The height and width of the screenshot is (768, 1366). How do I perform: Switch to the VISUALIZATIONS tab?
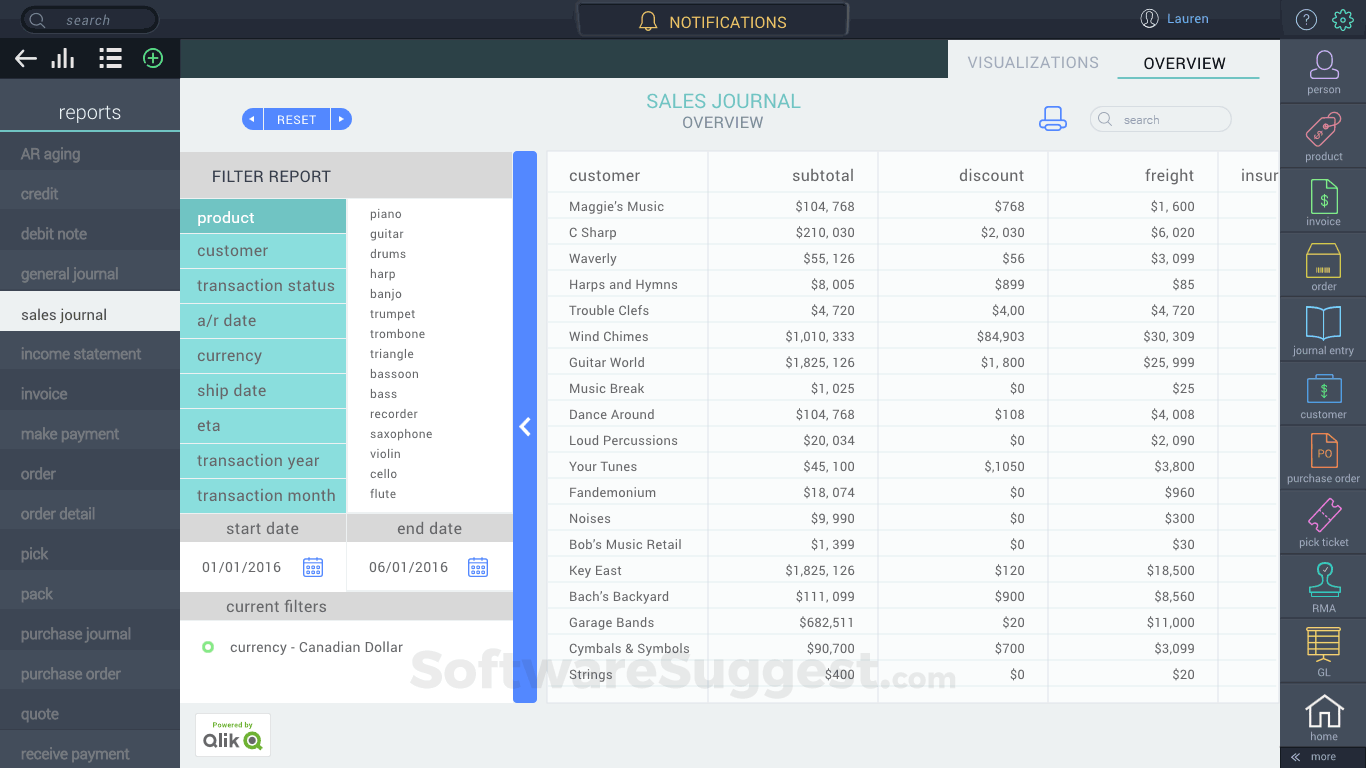1032,62
